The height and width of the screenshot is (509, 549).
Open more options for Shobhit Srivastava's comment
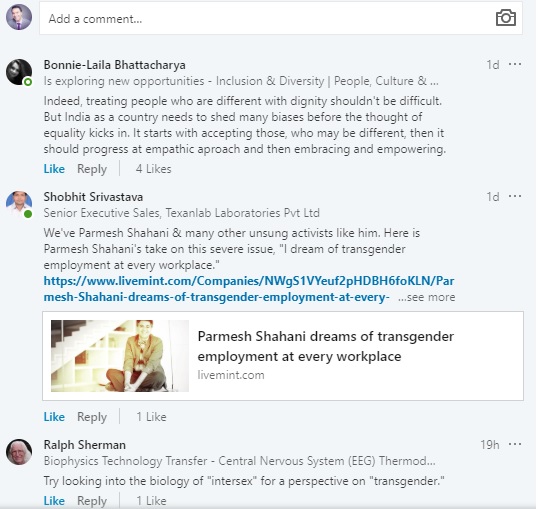(x=515, y=196)
